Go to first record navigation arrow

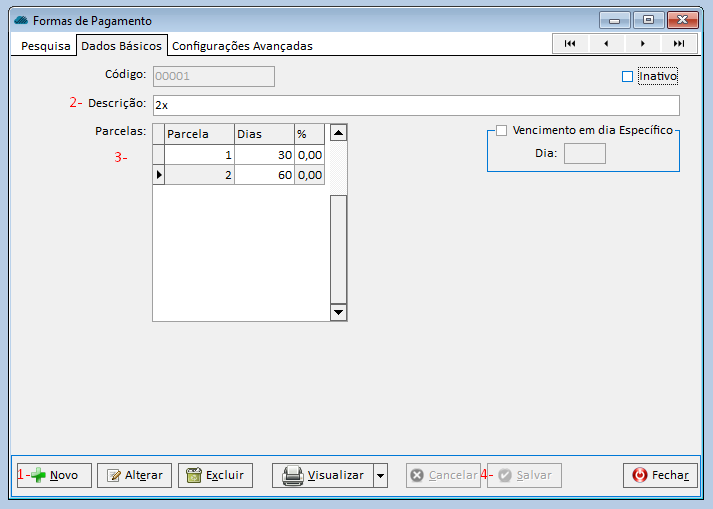(570, 44)
